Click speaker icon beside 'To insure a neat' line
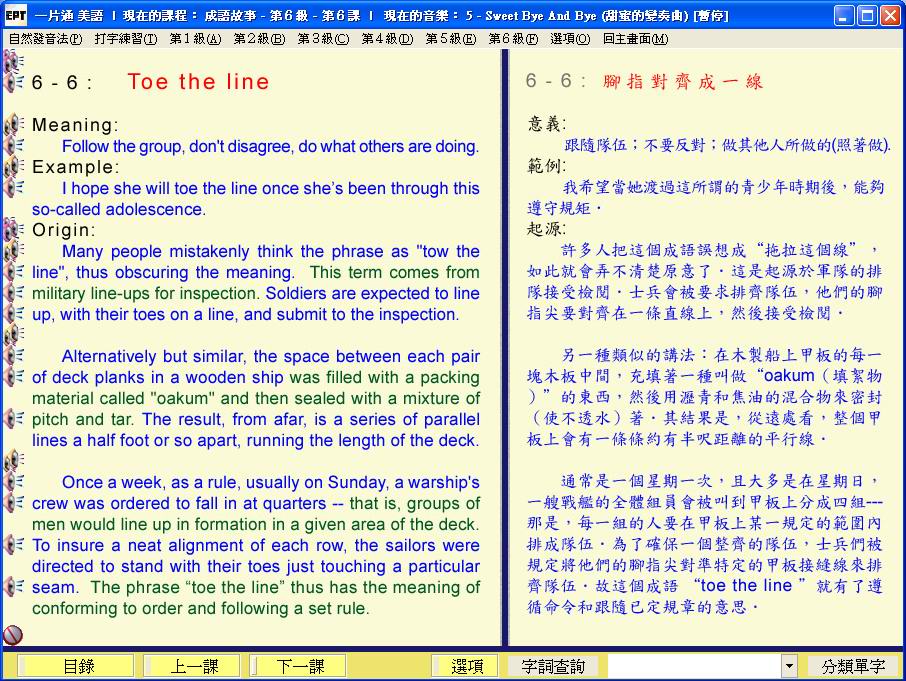Screen dimensions: 906x681 coord(14,545)
